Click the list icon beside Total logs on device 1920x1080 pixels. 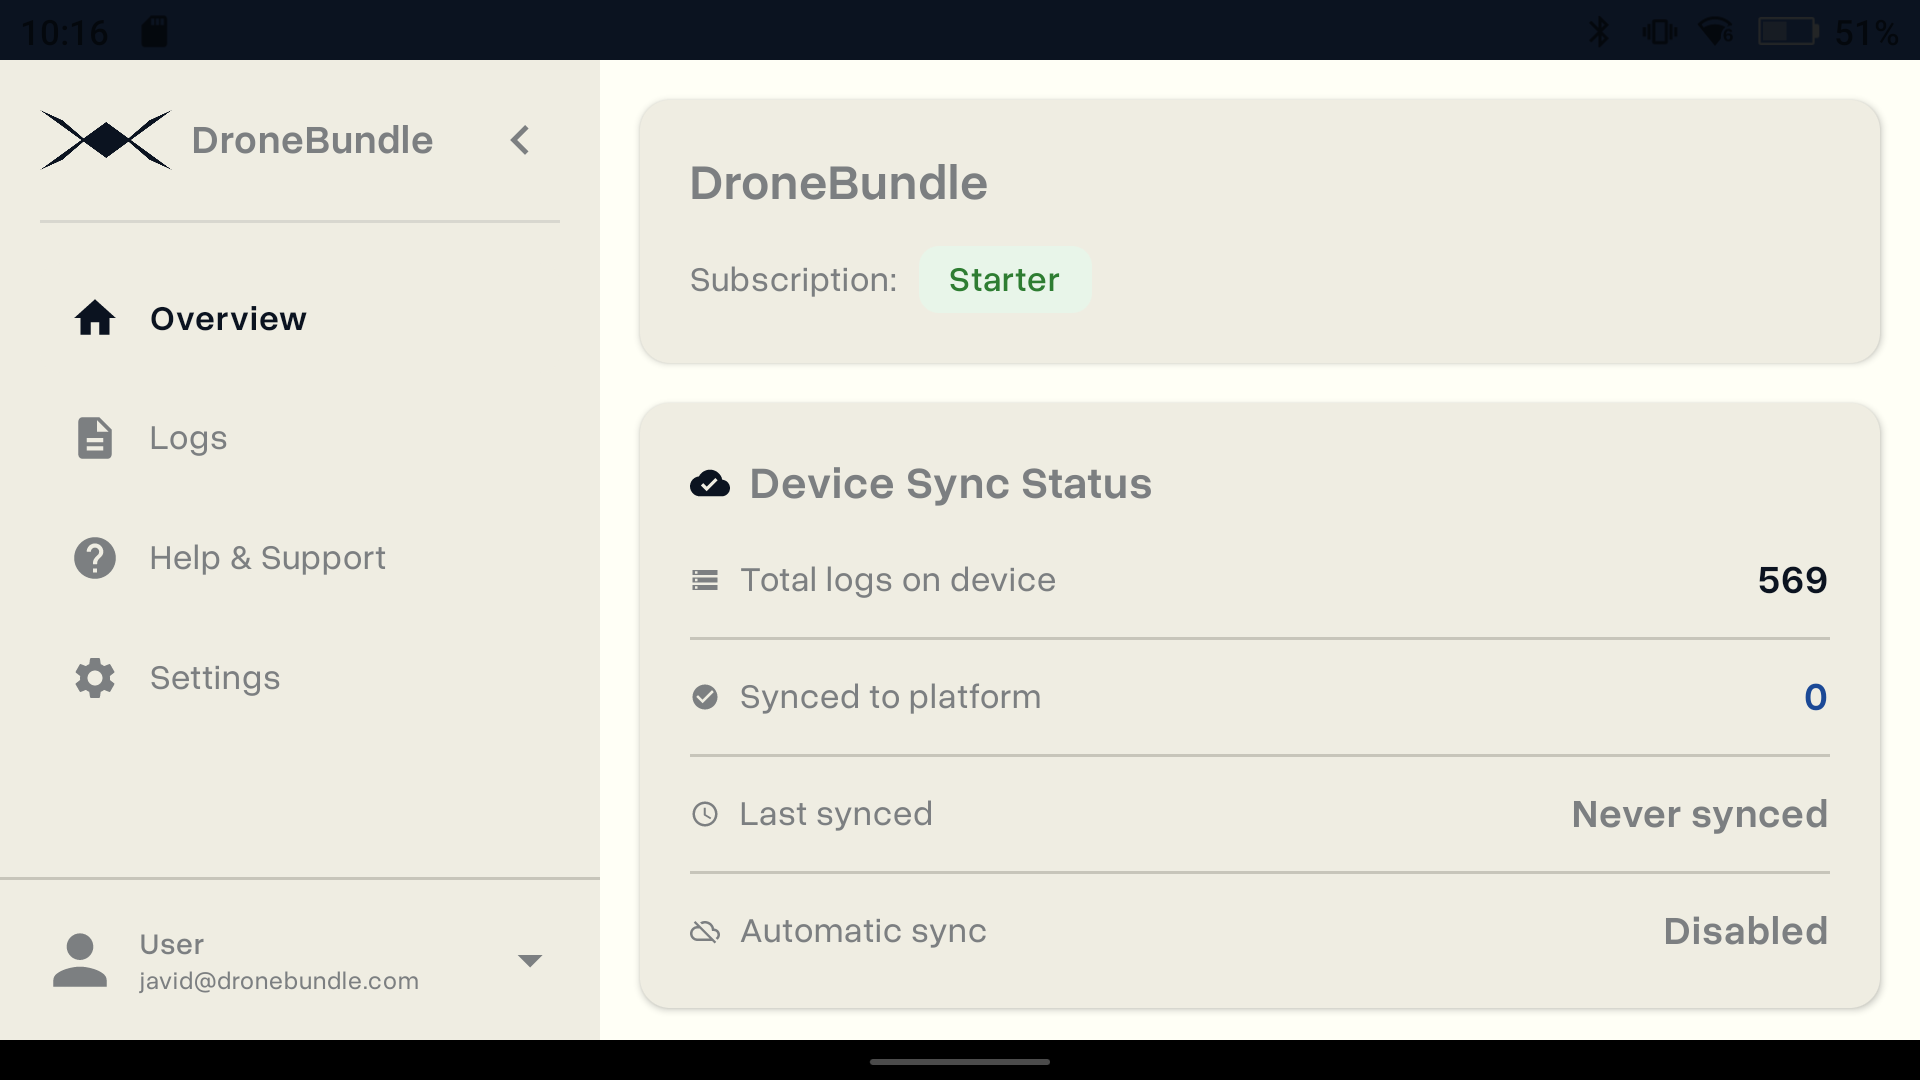(x=706, y=580)
